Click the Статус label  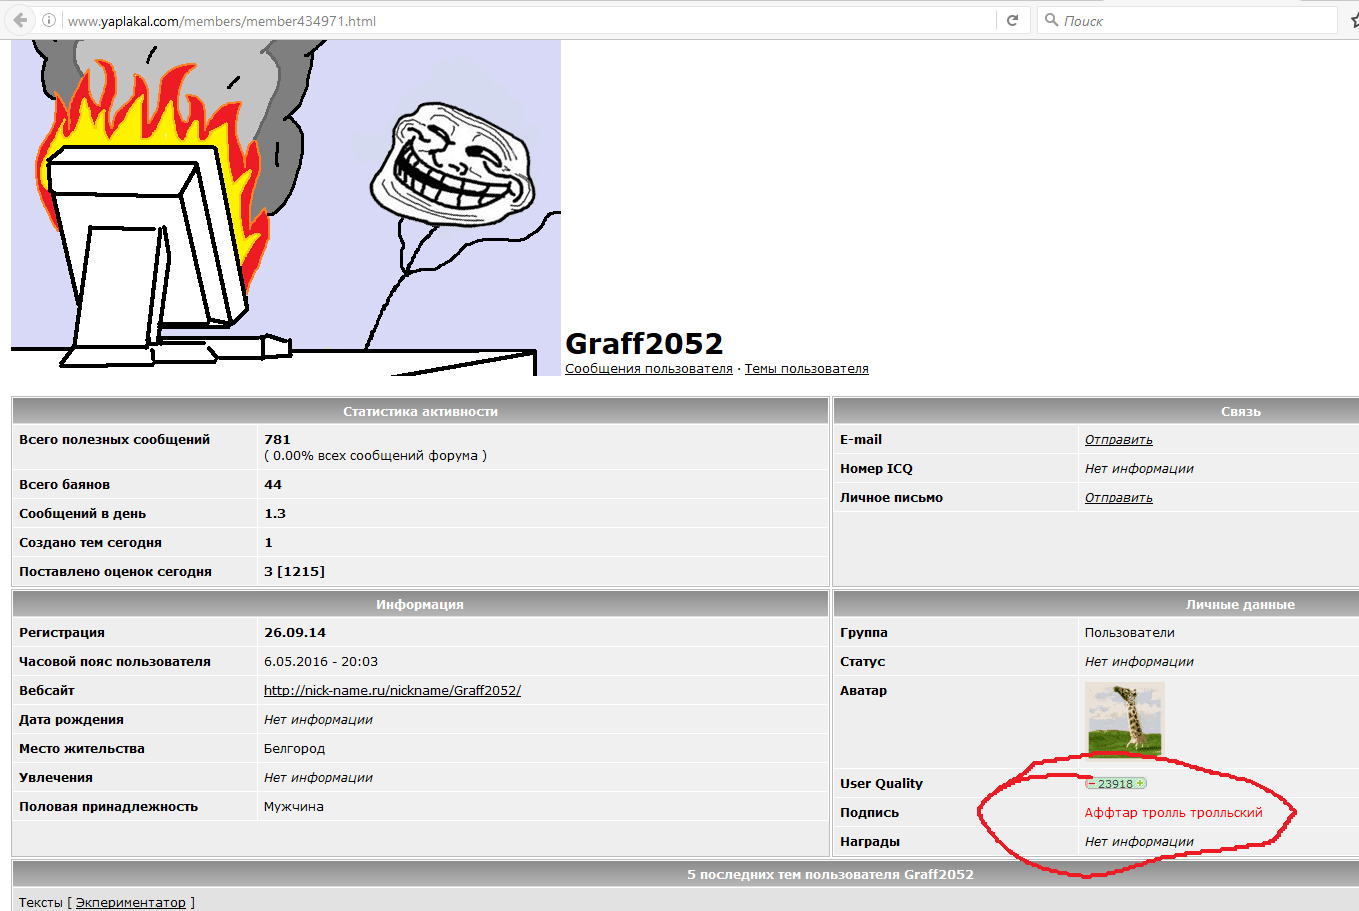(863, 662)
